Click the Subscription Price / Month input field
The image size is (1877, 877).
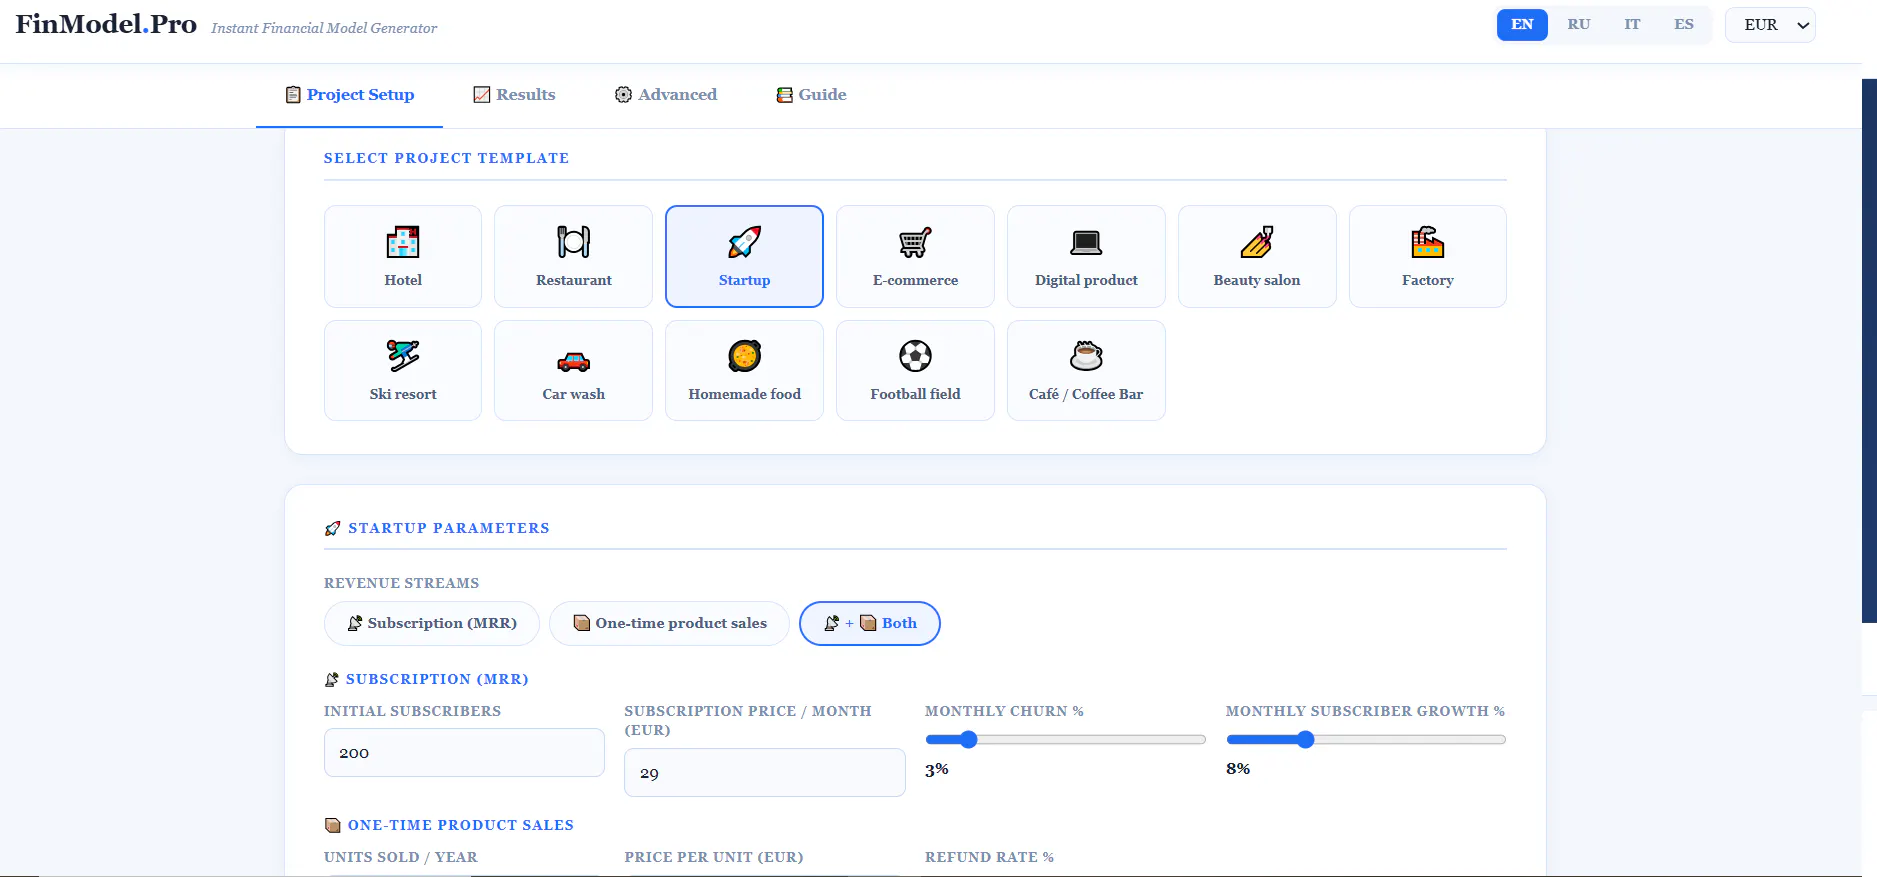tap(765, 772)
